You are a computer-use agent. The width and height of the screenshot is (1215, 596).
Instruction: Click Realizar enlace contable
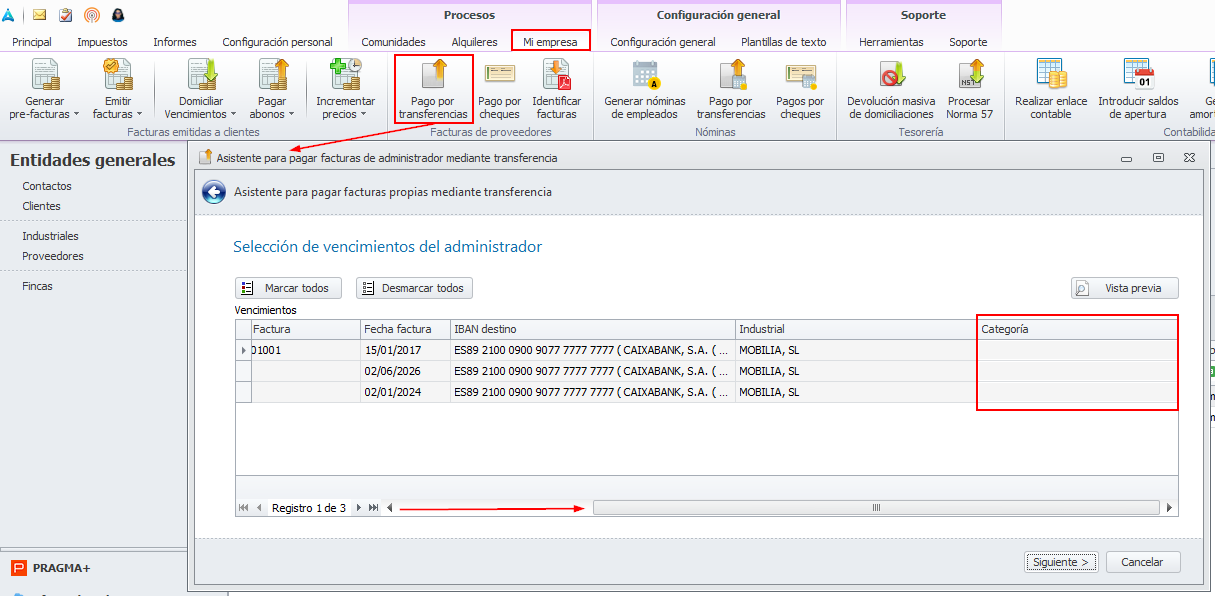[x=1051, y=90]
